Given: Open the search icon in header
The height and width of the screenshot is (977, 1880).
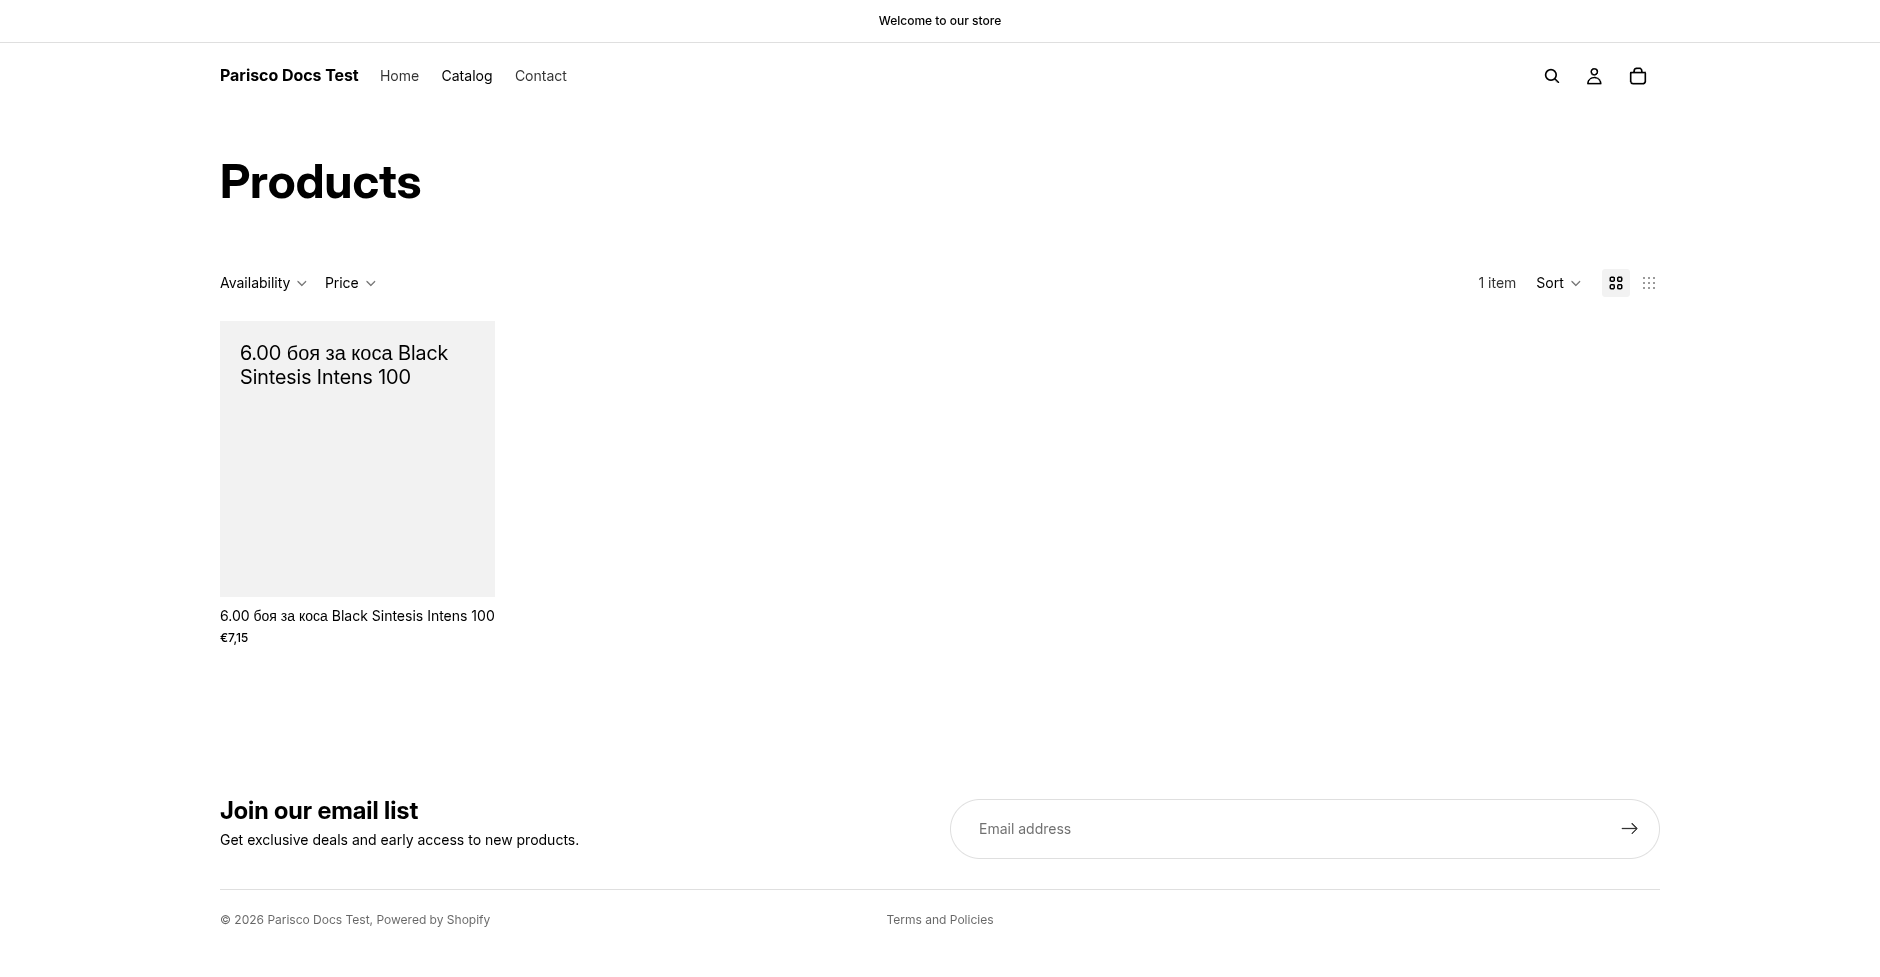Looking at the screenshot, I should (x=1551, y=76).
